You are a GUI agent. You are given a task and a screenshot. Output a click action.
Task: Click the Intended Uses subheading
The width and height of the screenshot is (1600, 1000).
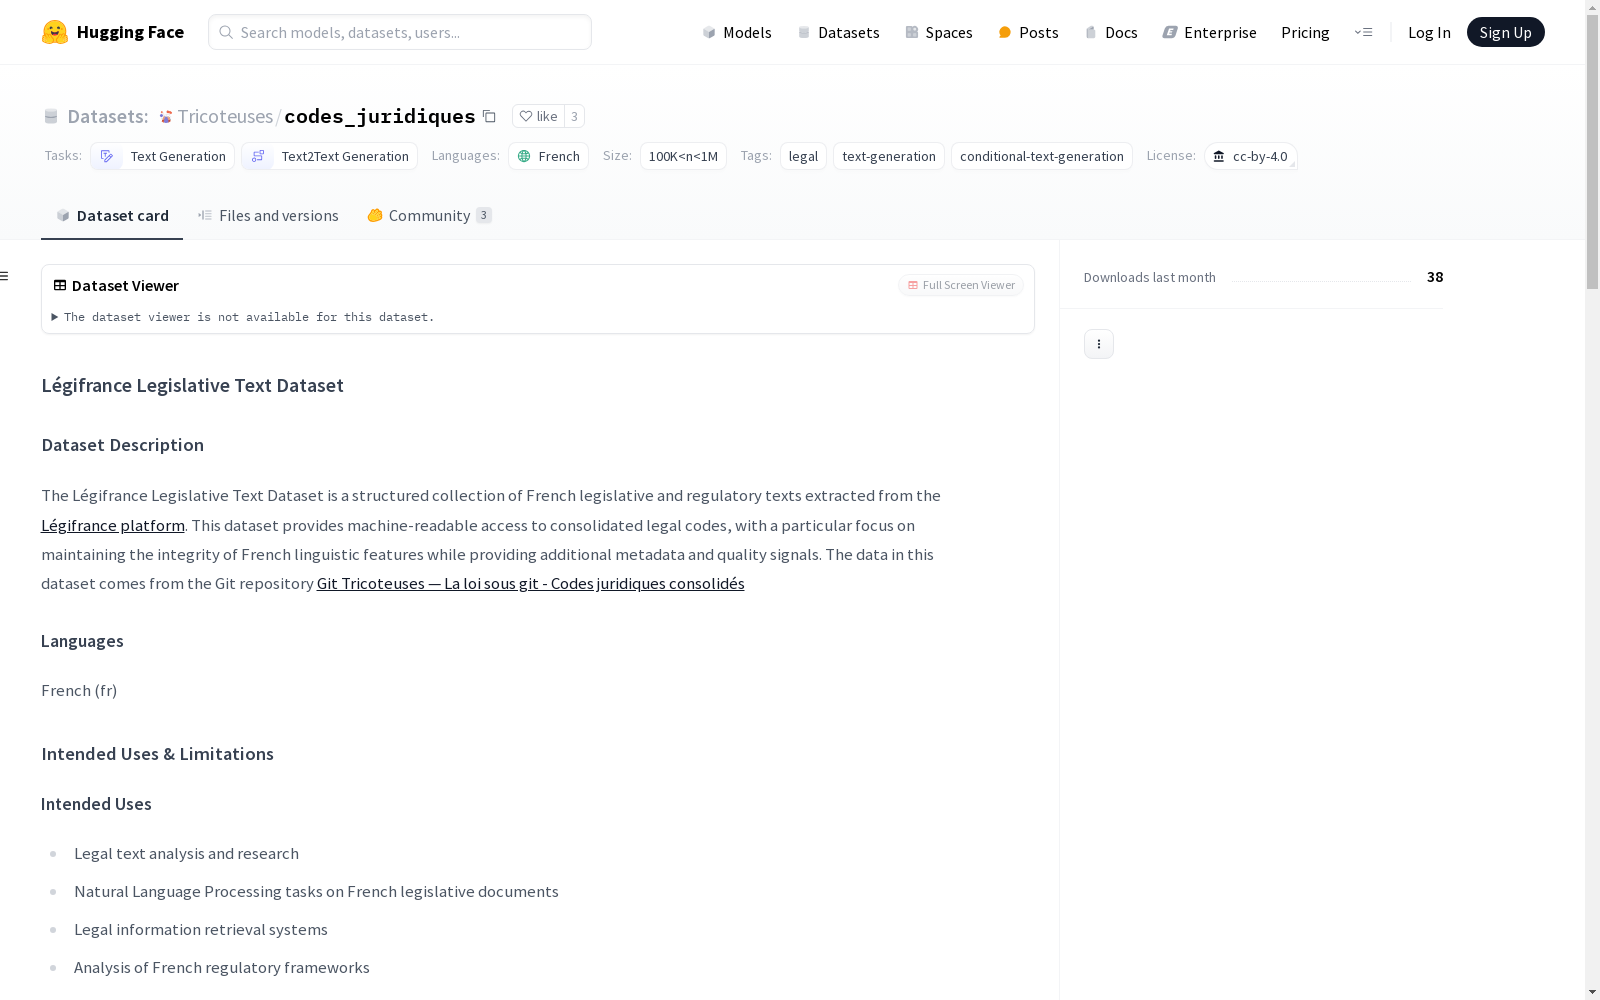coord(96,804)
